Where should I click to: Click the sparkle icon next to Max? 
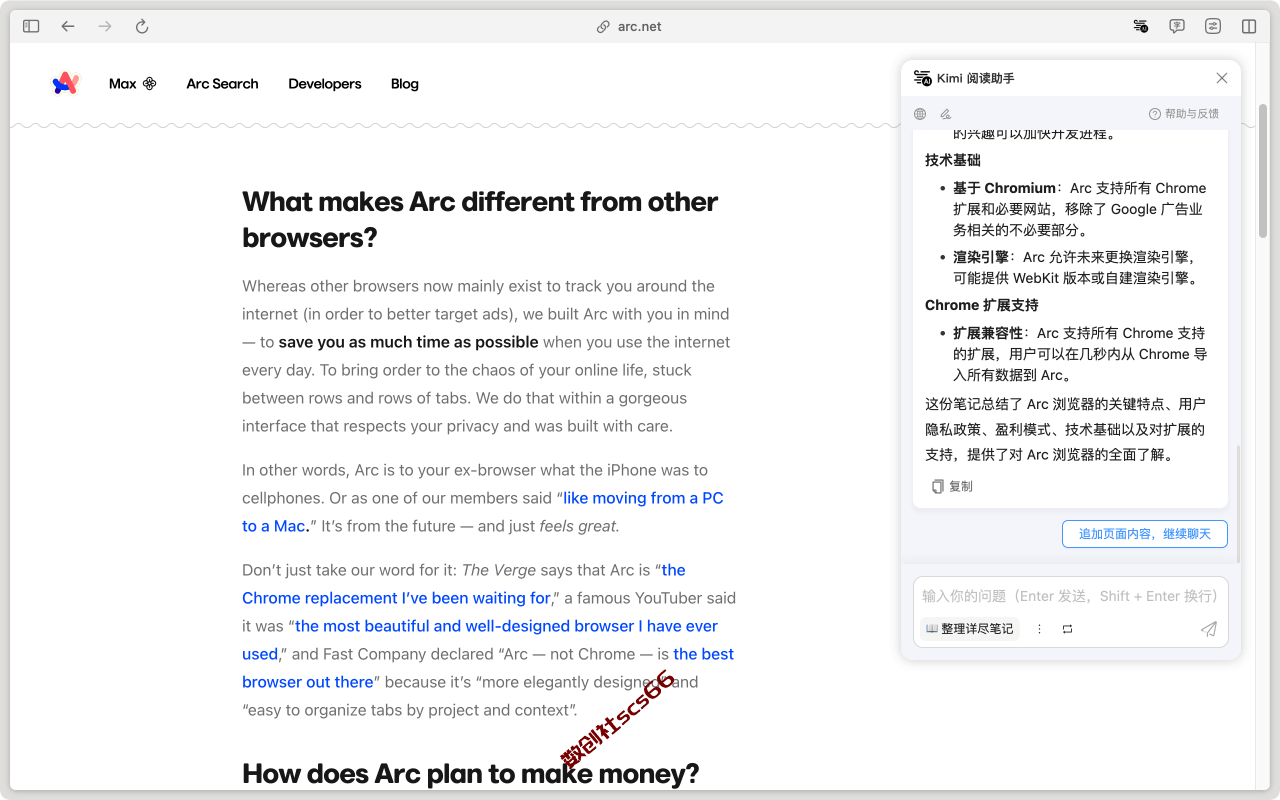[x=150, y=84]
